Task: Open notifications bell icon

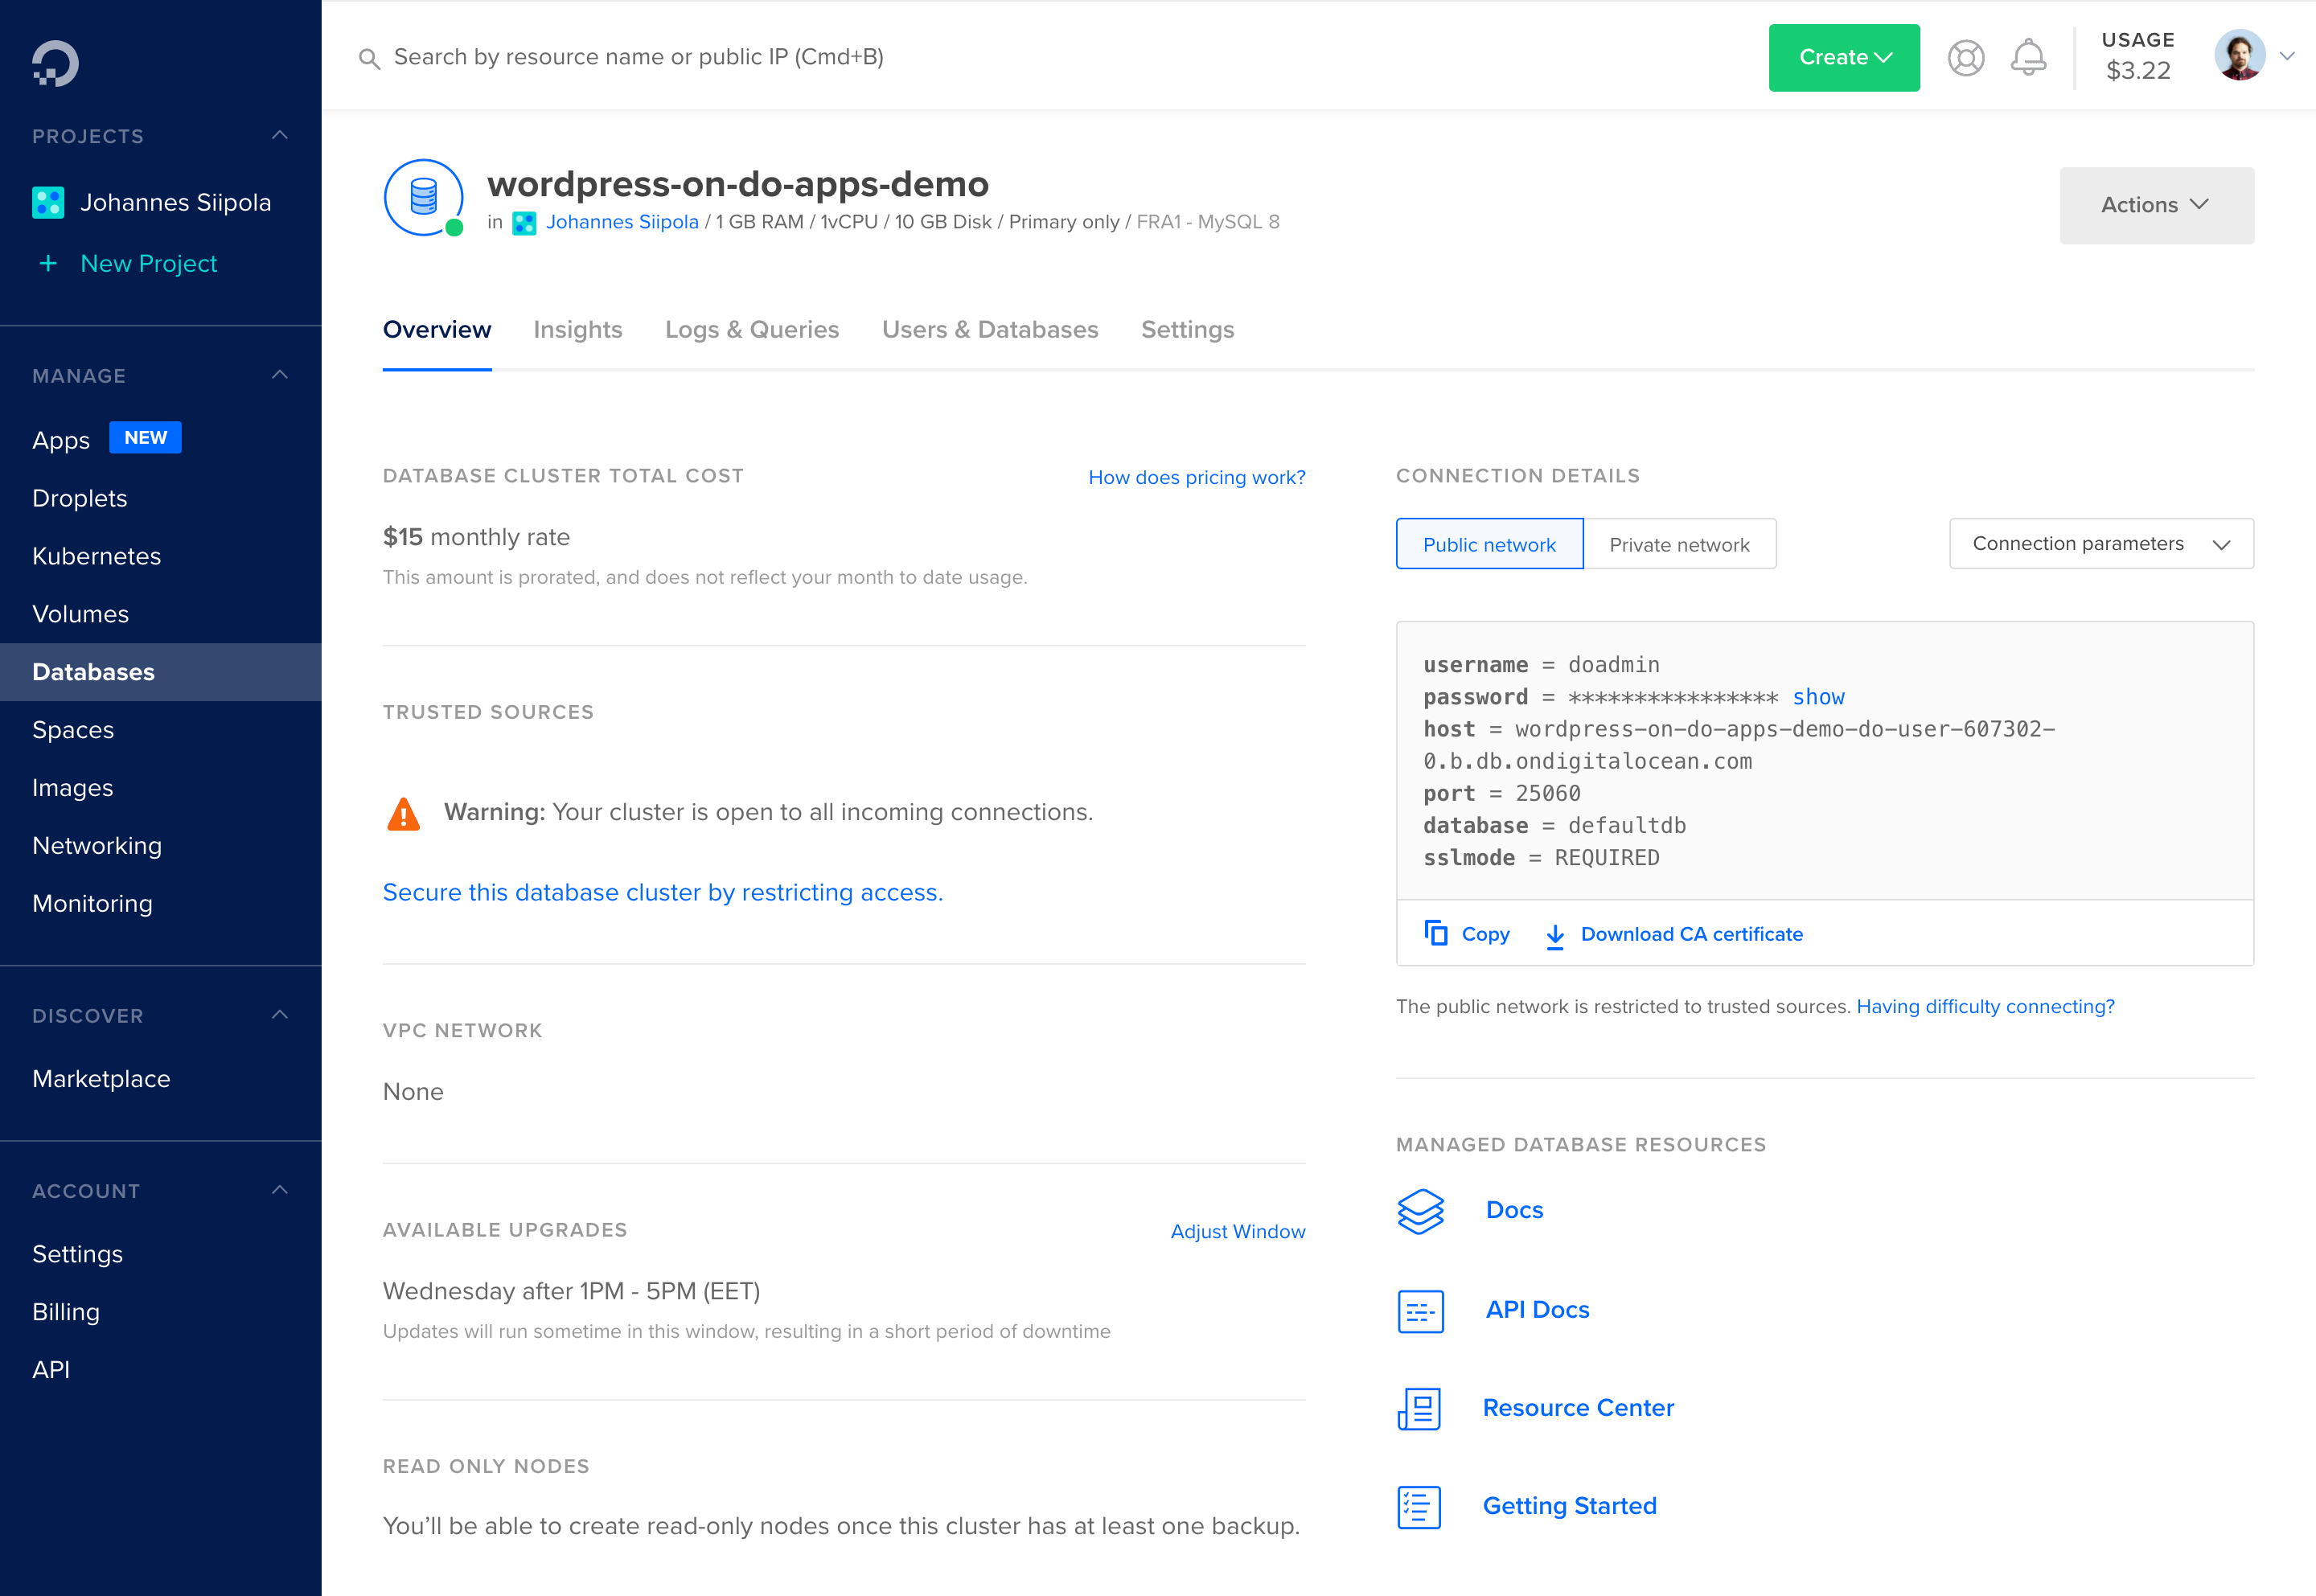Action: 2028,57
